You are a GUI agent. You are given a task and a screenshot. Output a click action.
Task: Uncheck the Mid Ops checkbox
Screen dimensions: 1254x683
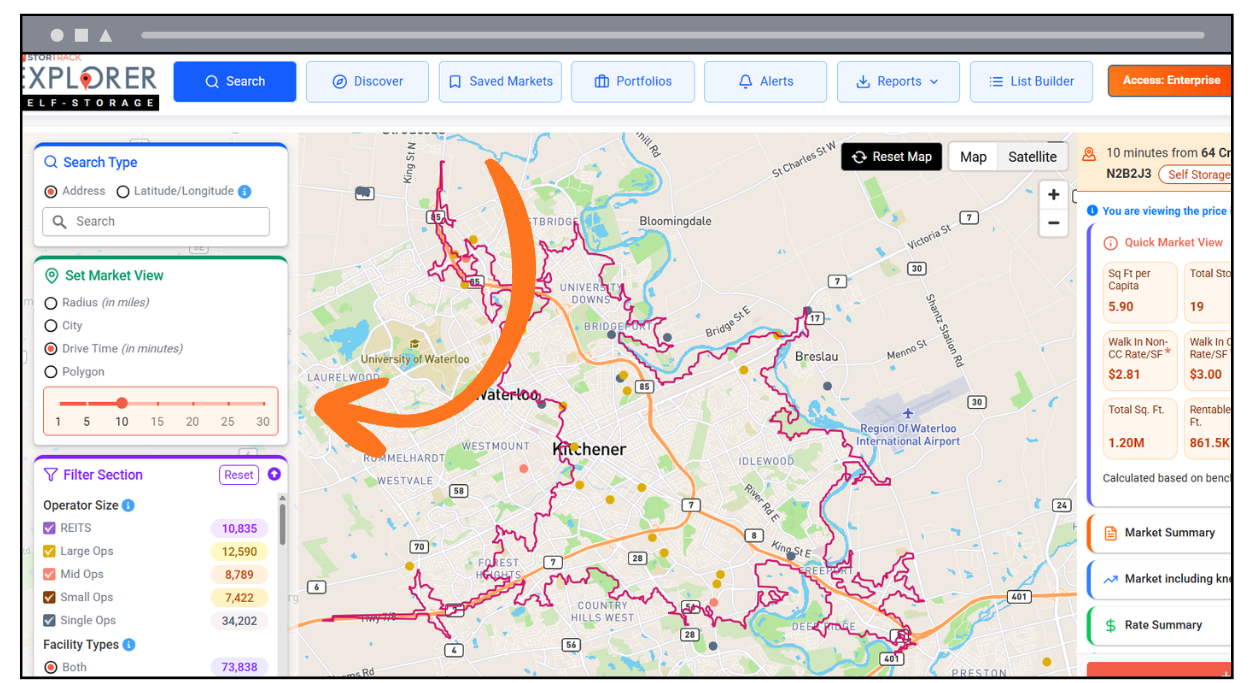click(x=50, y=574)
